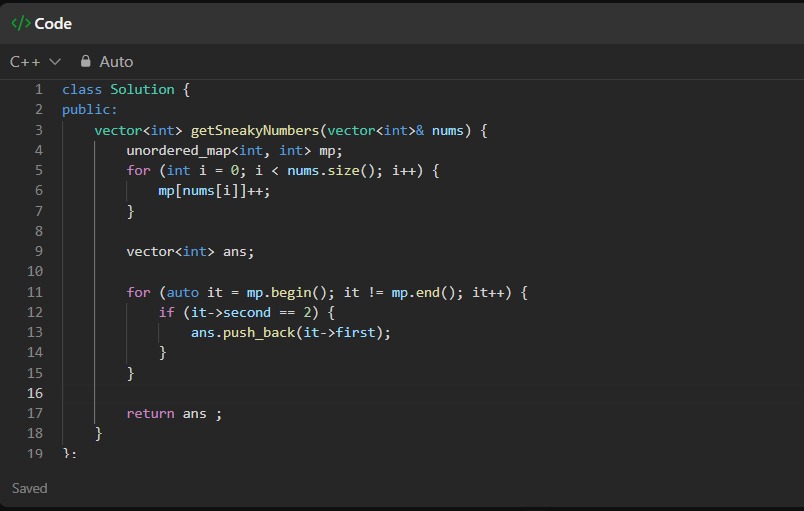Click line number 11 in gutter
Viewport: 804px width, 511px height.
coord(35,292)
